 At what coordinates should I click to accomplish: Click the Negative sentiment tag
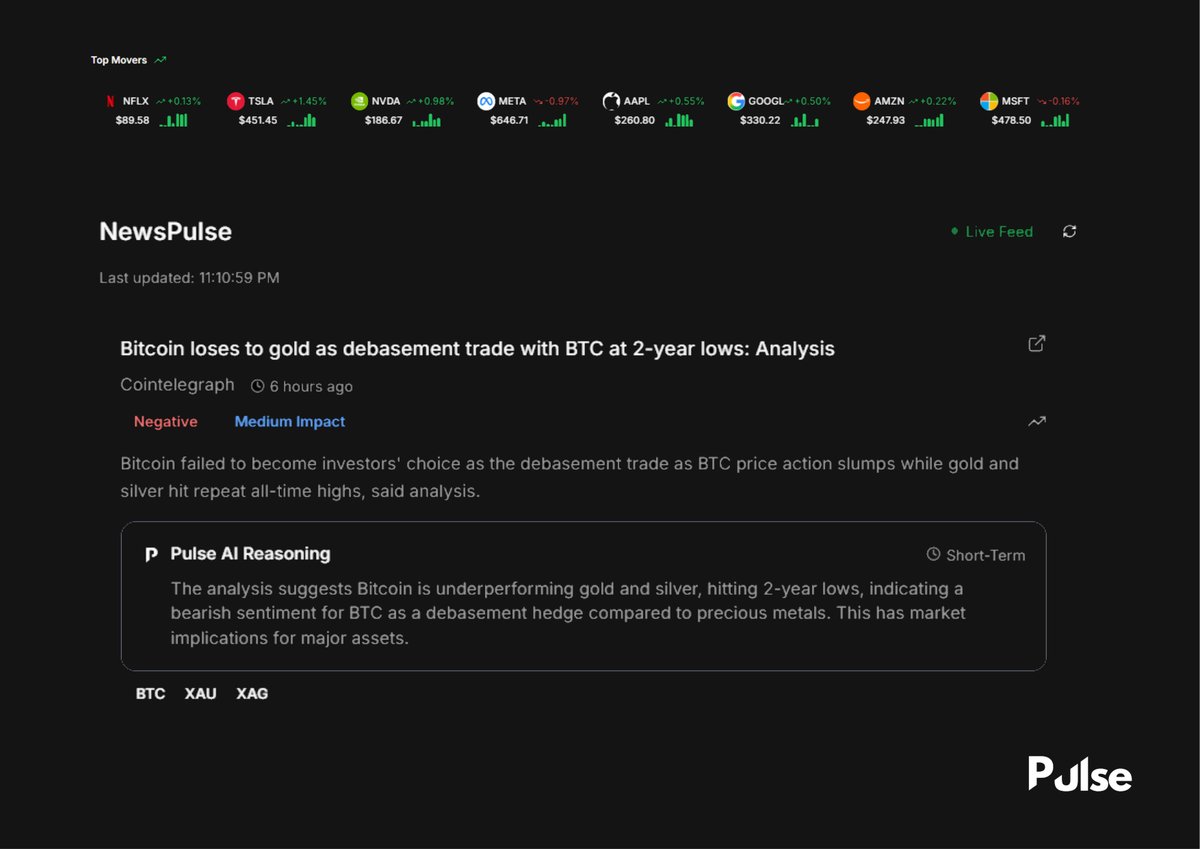(x=166, y=422)
